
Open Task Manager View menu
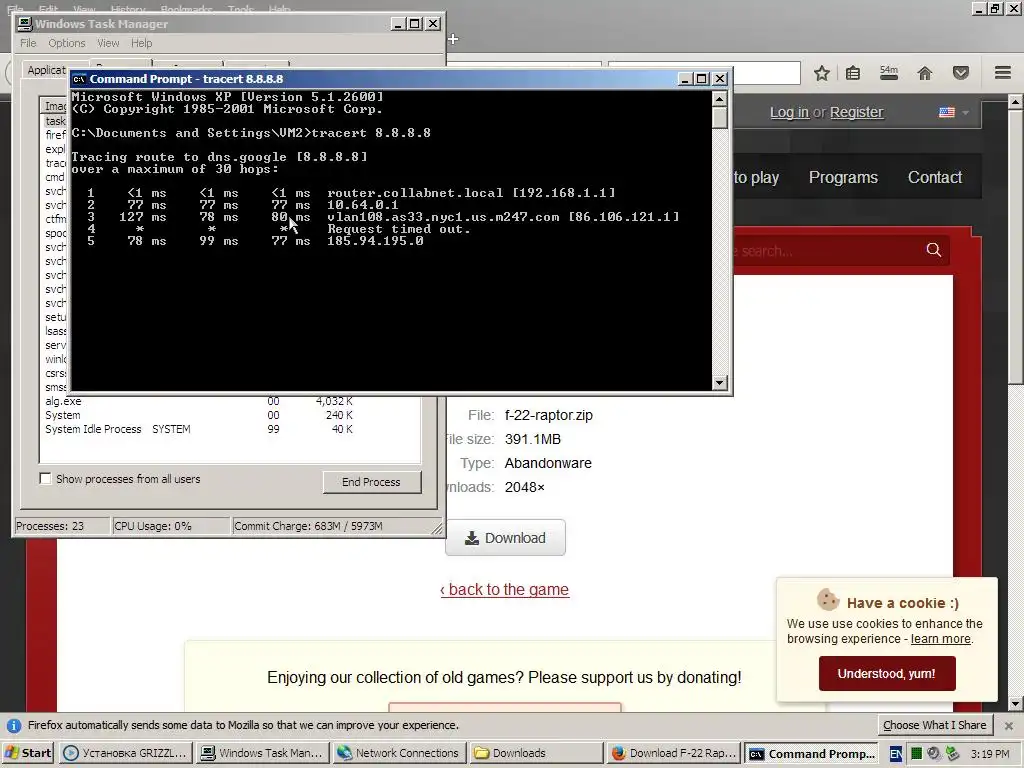pos(108,43)
